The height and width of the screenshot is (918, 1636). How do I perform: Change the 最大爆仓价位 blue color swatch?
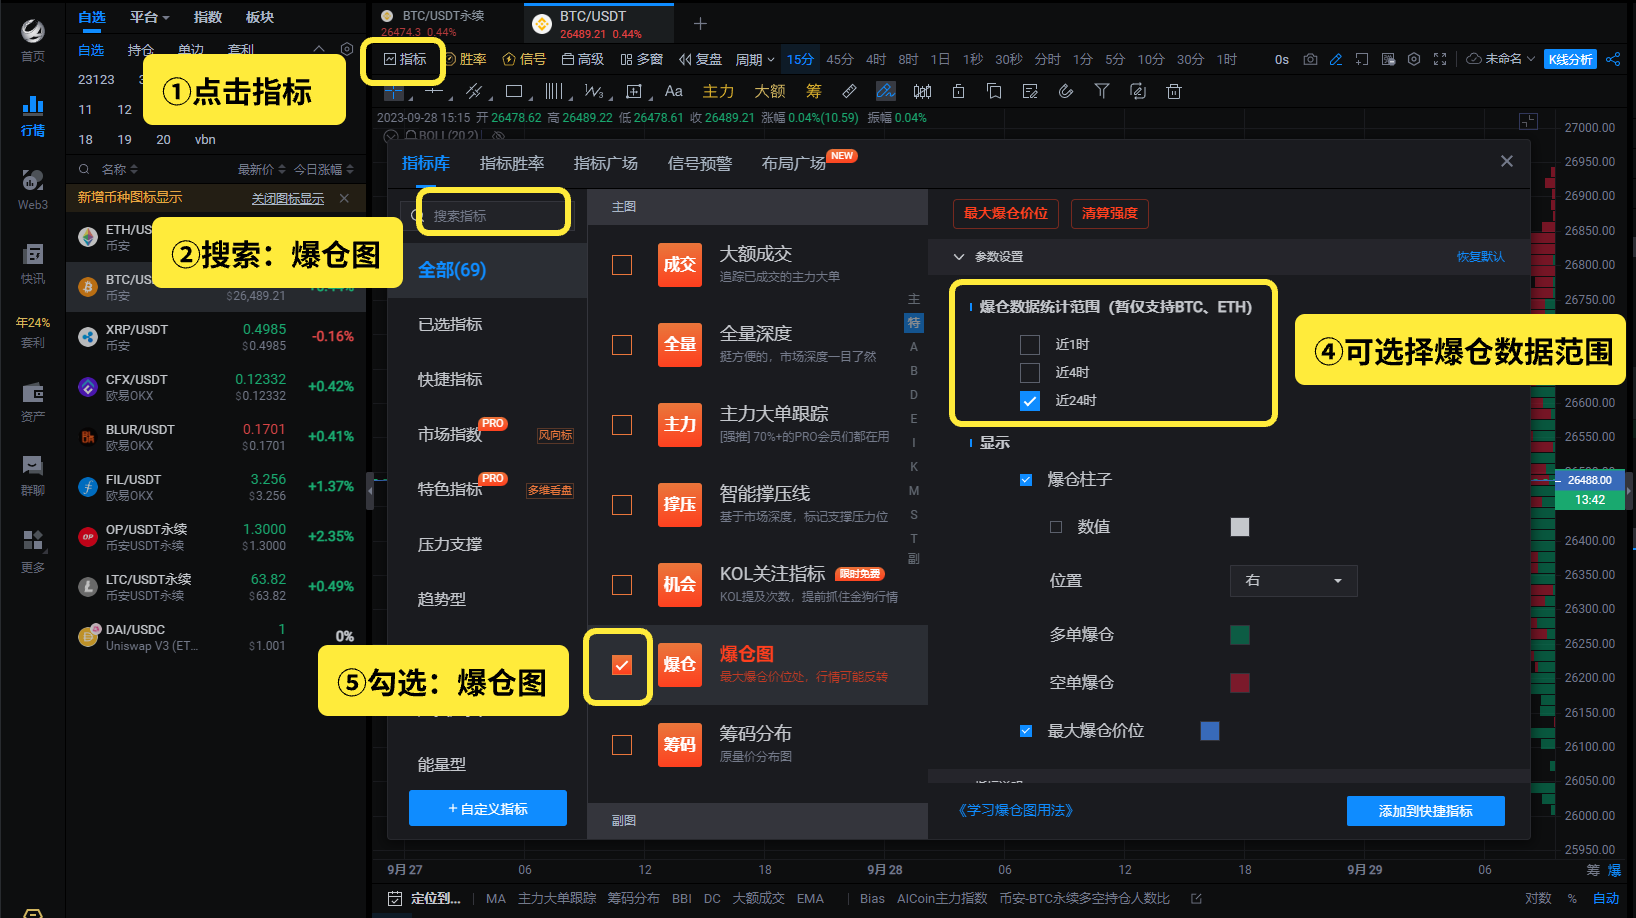tap(1210, 731)
